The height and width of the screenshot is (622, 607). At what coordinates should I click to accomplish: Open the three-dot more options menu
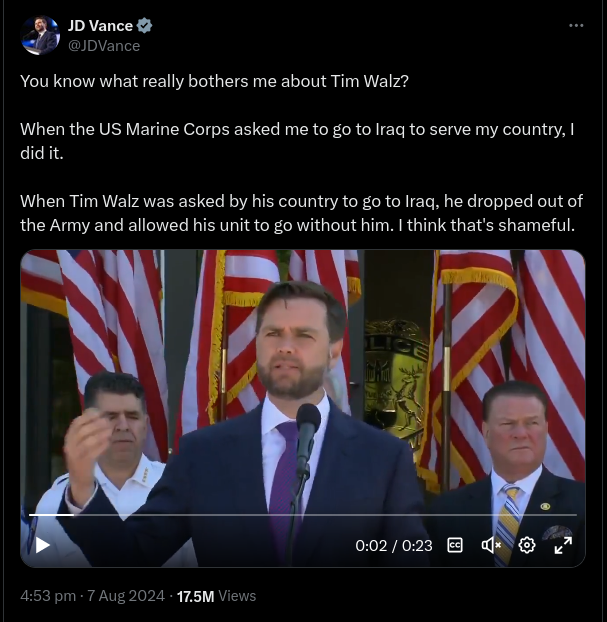click(x=576, y=25)
